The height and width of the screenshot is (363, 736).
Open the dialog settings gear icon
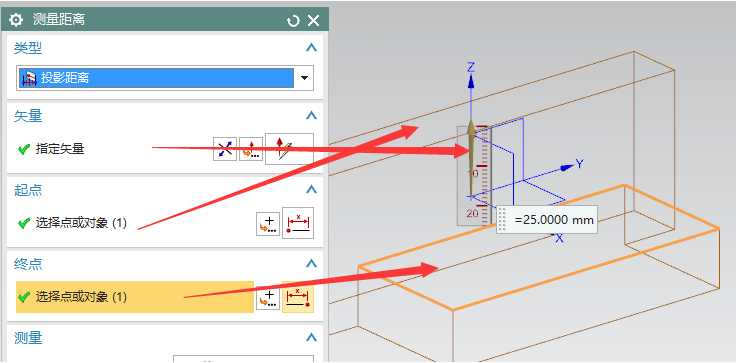16,20
